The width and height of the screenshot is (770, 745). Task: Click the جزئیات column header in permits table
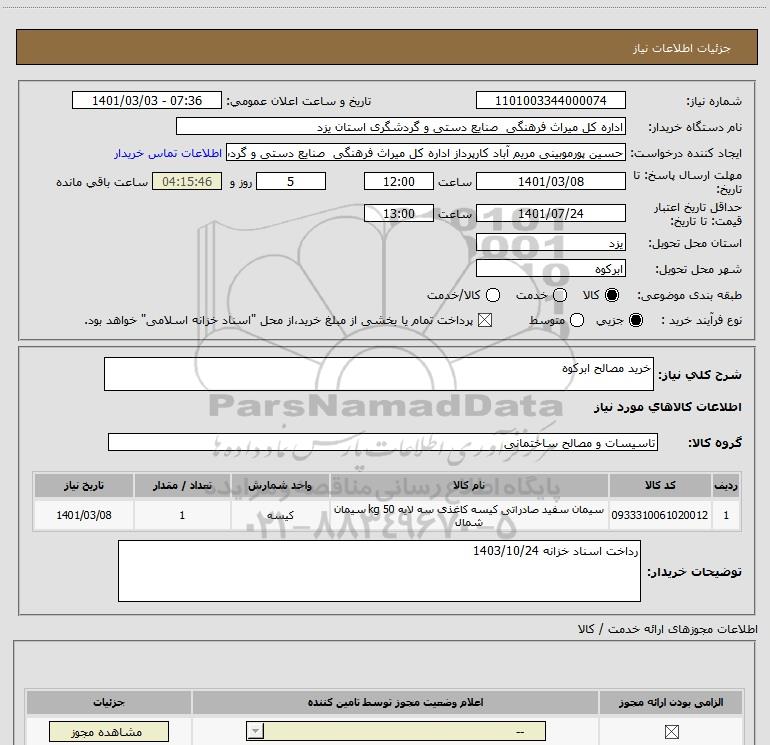click(109, 702)
